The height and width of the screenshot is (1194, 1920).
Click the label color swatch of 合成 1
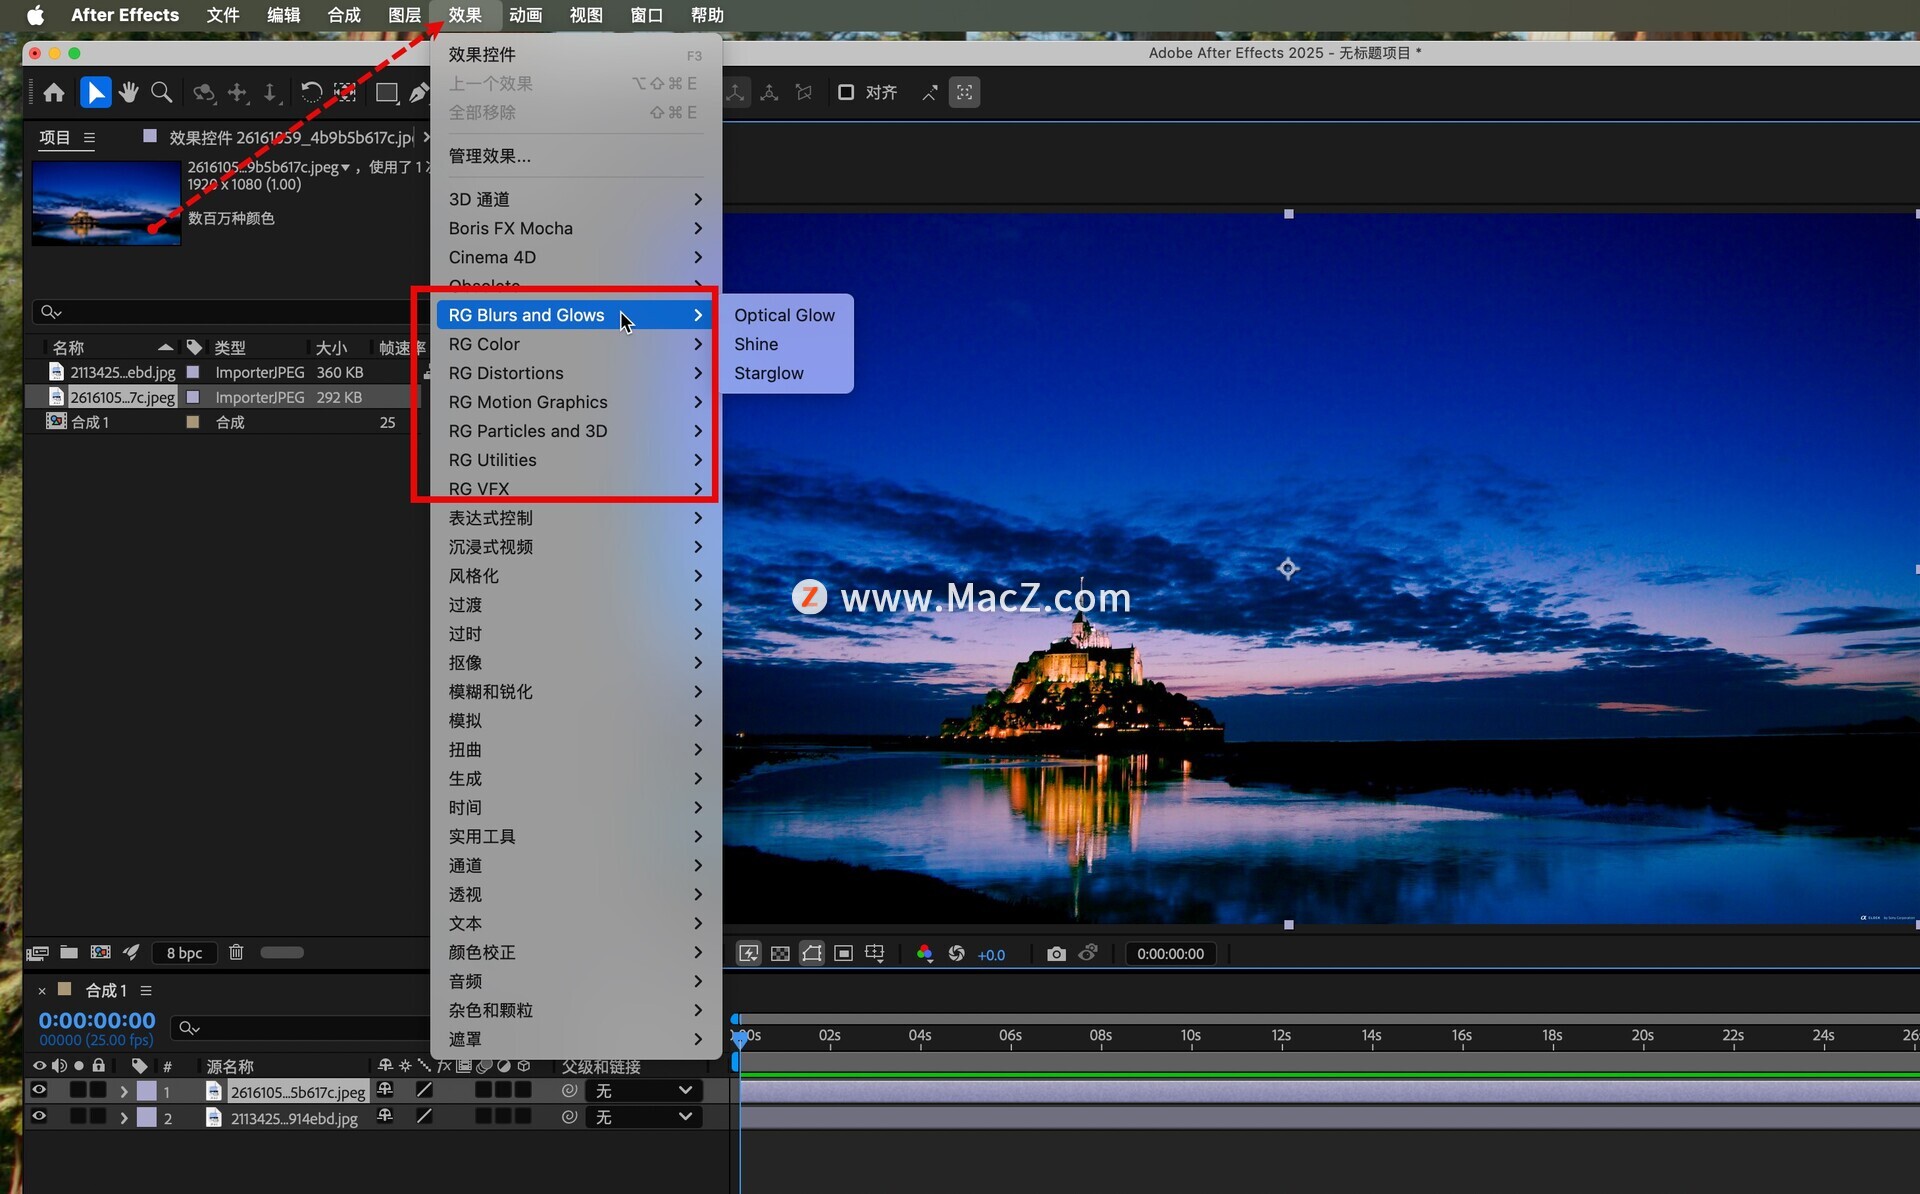193,422
